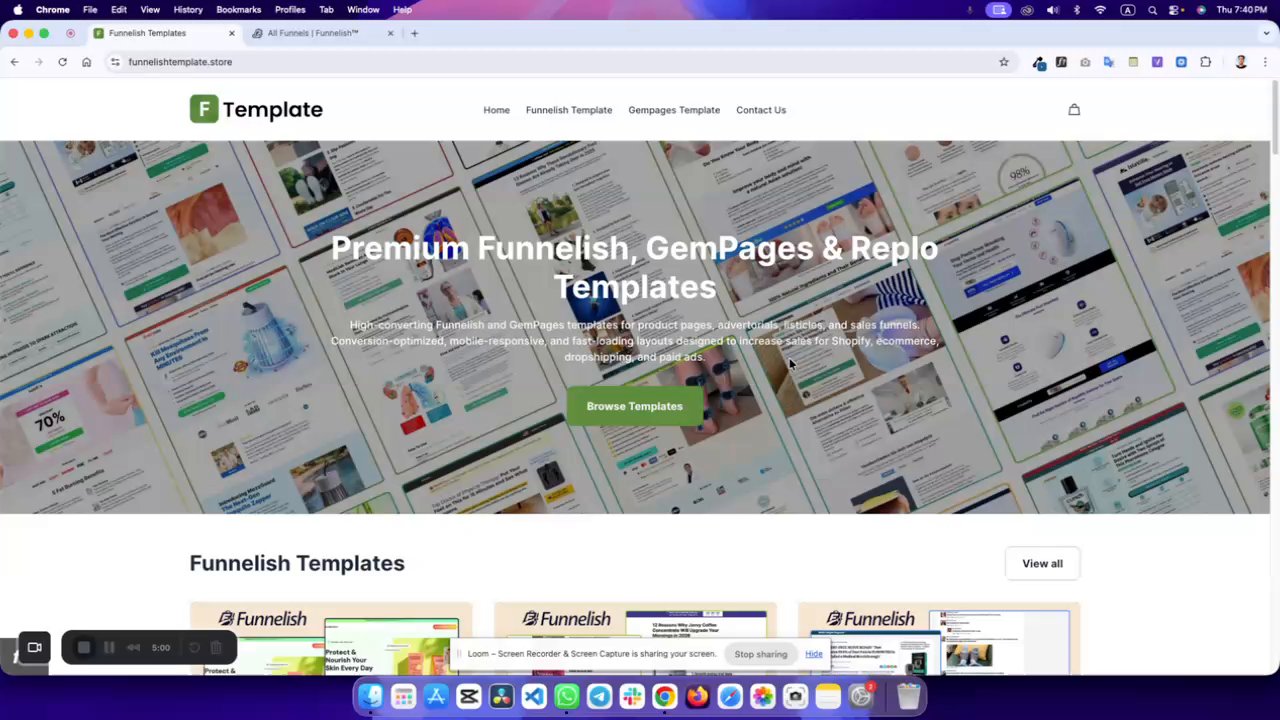Open the third Funnelish template card thumbnail
Viewport: 1280px width, 720px height.
pyautogui.click(x=939, y=639)
